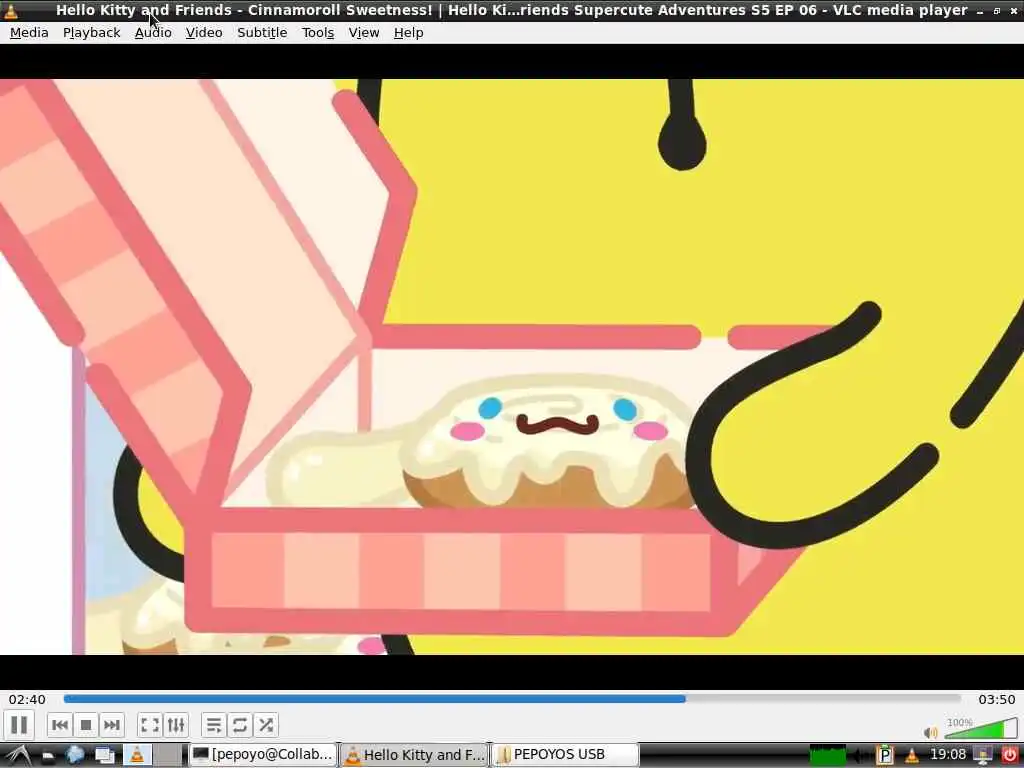Open the Playback menu
Viewport: 1024px width, 768px height.
pos(91,33)
